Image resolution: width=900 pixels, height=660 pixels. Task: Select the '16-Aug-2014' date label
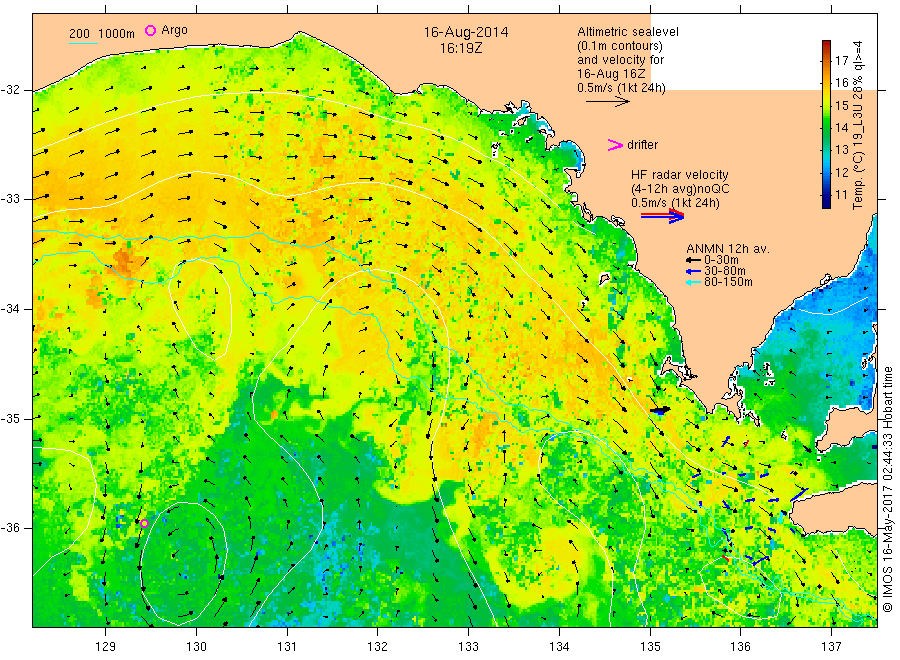pos(466,32)
